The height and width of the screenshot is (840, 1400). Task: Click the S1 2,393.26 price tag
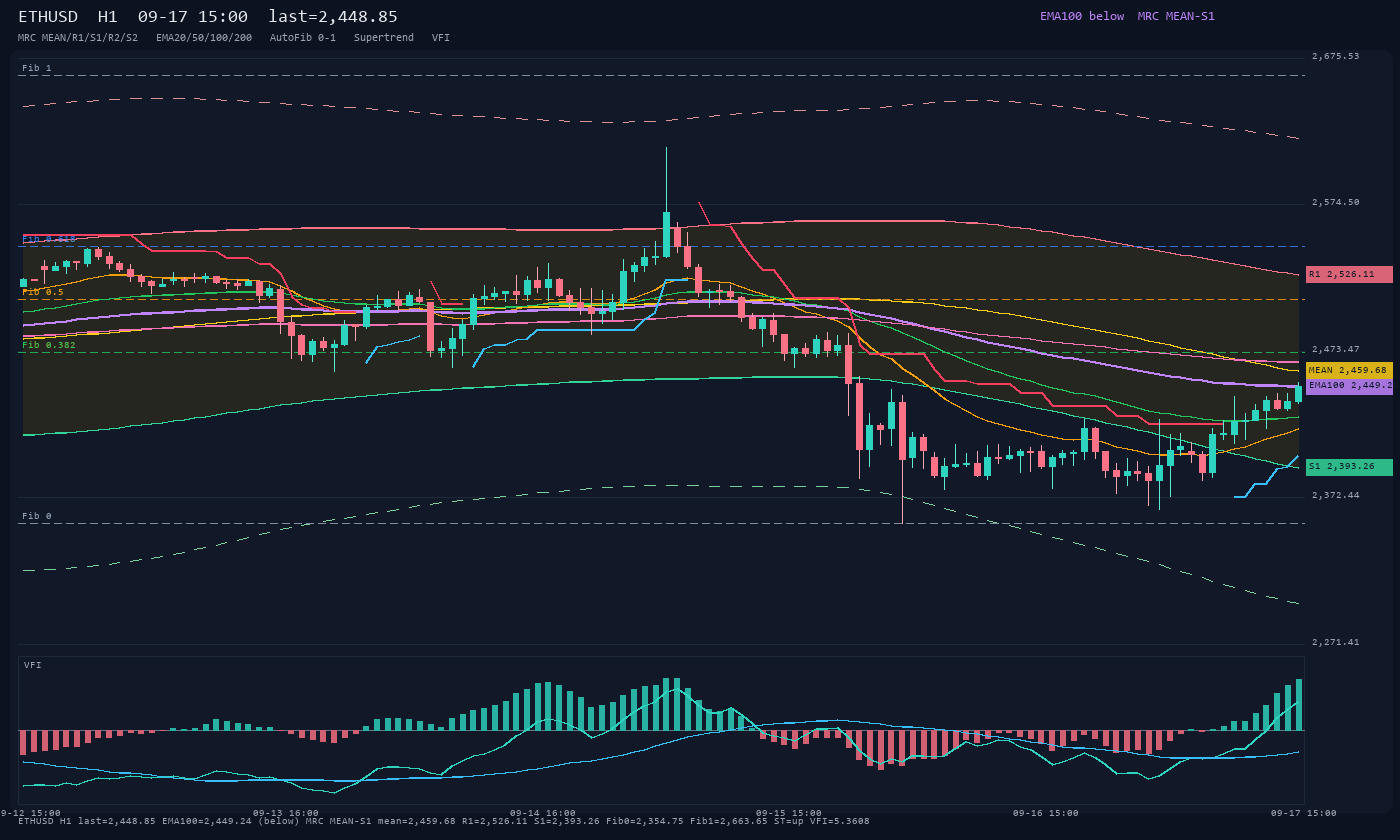point(1349,467)
